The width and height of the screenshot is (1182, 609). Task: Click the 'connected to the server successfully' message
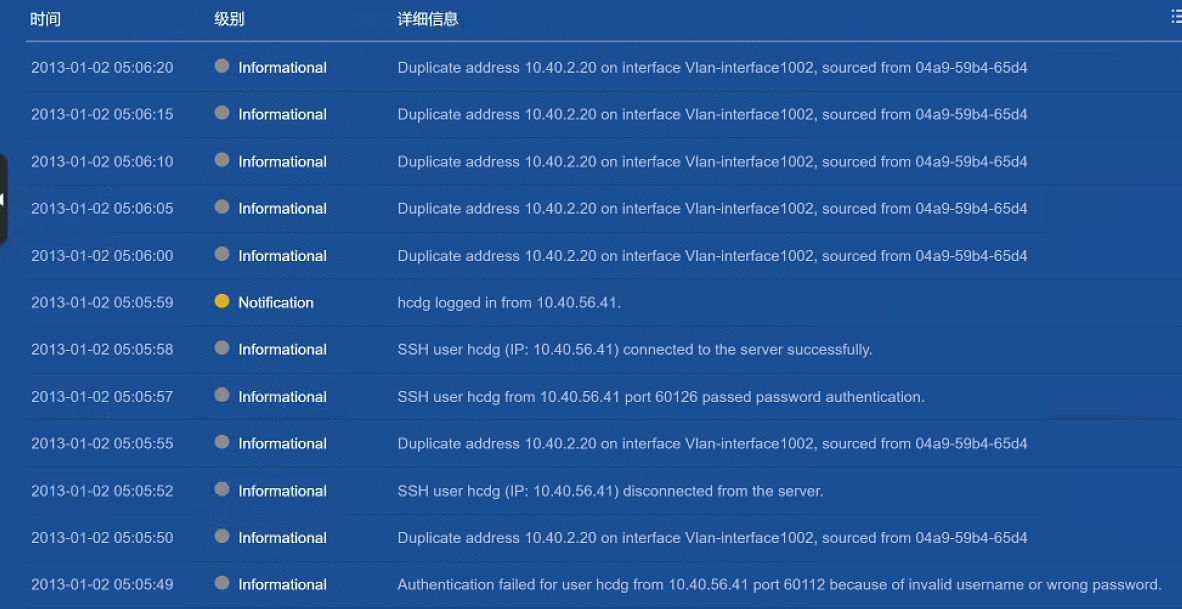[x=635, y=349]
